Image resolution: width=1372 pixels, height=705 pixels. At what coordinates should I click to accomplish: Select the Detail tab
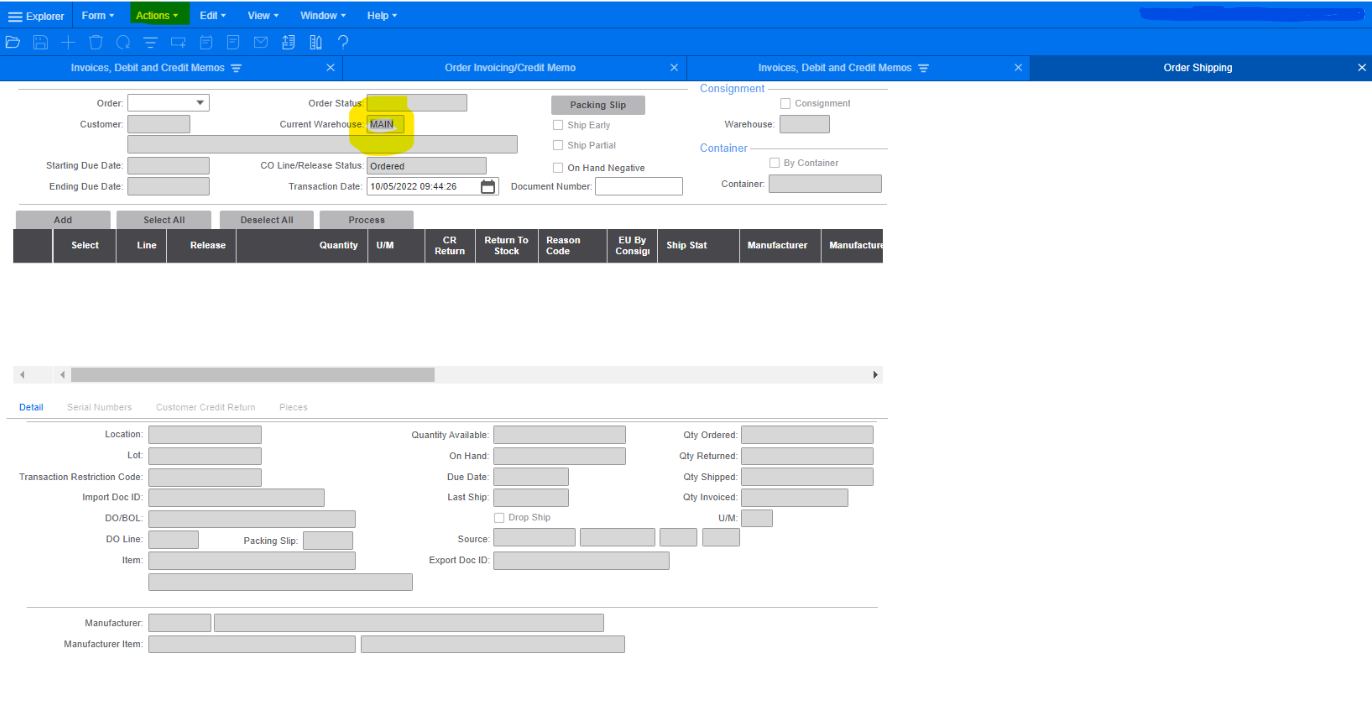point(31,407)
